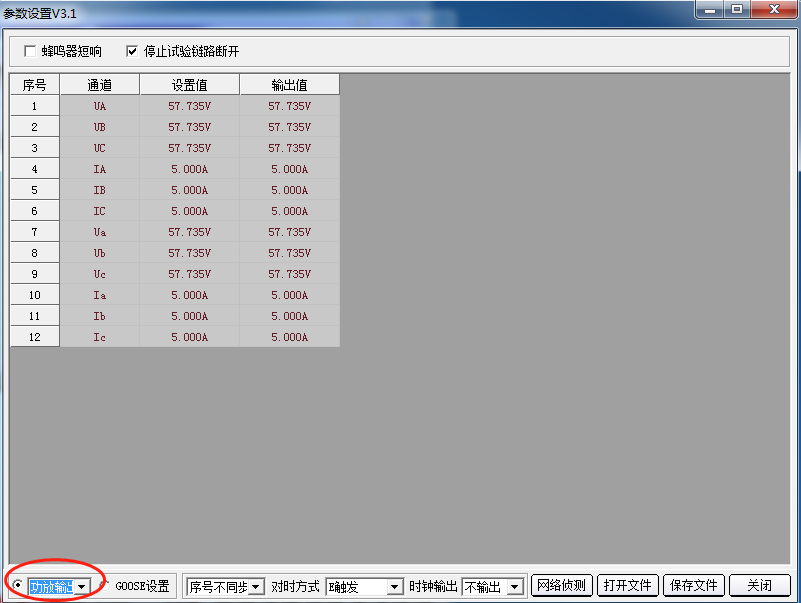Screen dimensions: 801x603
Task: Click the 关闭 button at the bottom
Action: (759, 586)
